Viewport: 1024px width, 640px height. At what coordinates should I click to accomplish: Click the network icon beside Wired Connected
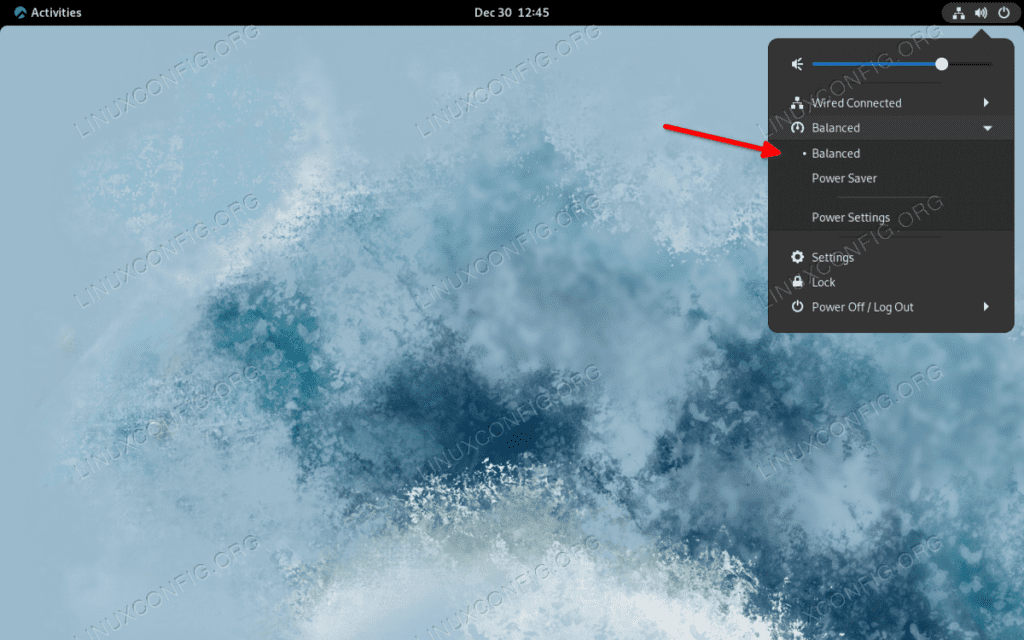coord(797,103)
